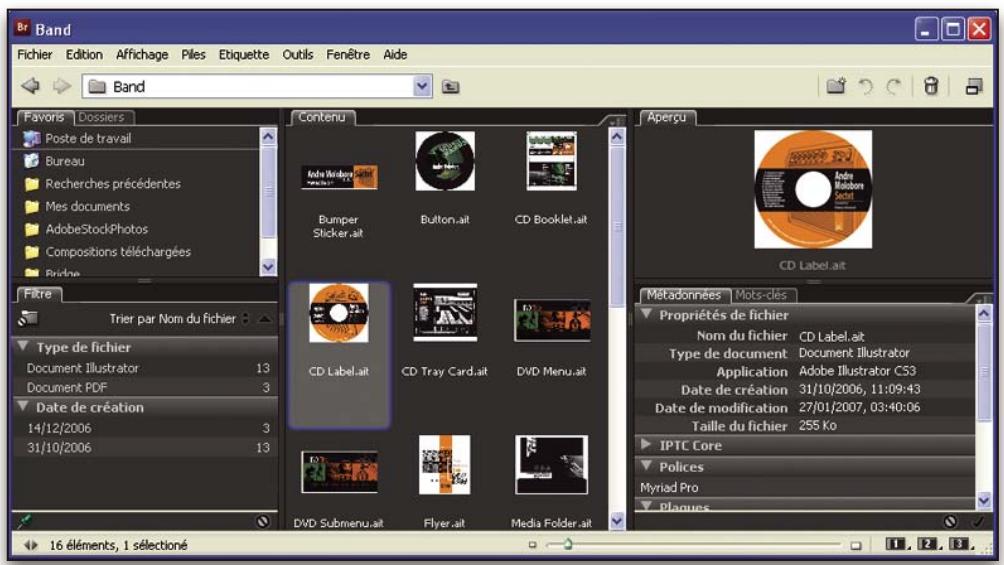Select the Favoris tab
Image resolution: width=1004 pixels, height=565 pixels.
44,117
